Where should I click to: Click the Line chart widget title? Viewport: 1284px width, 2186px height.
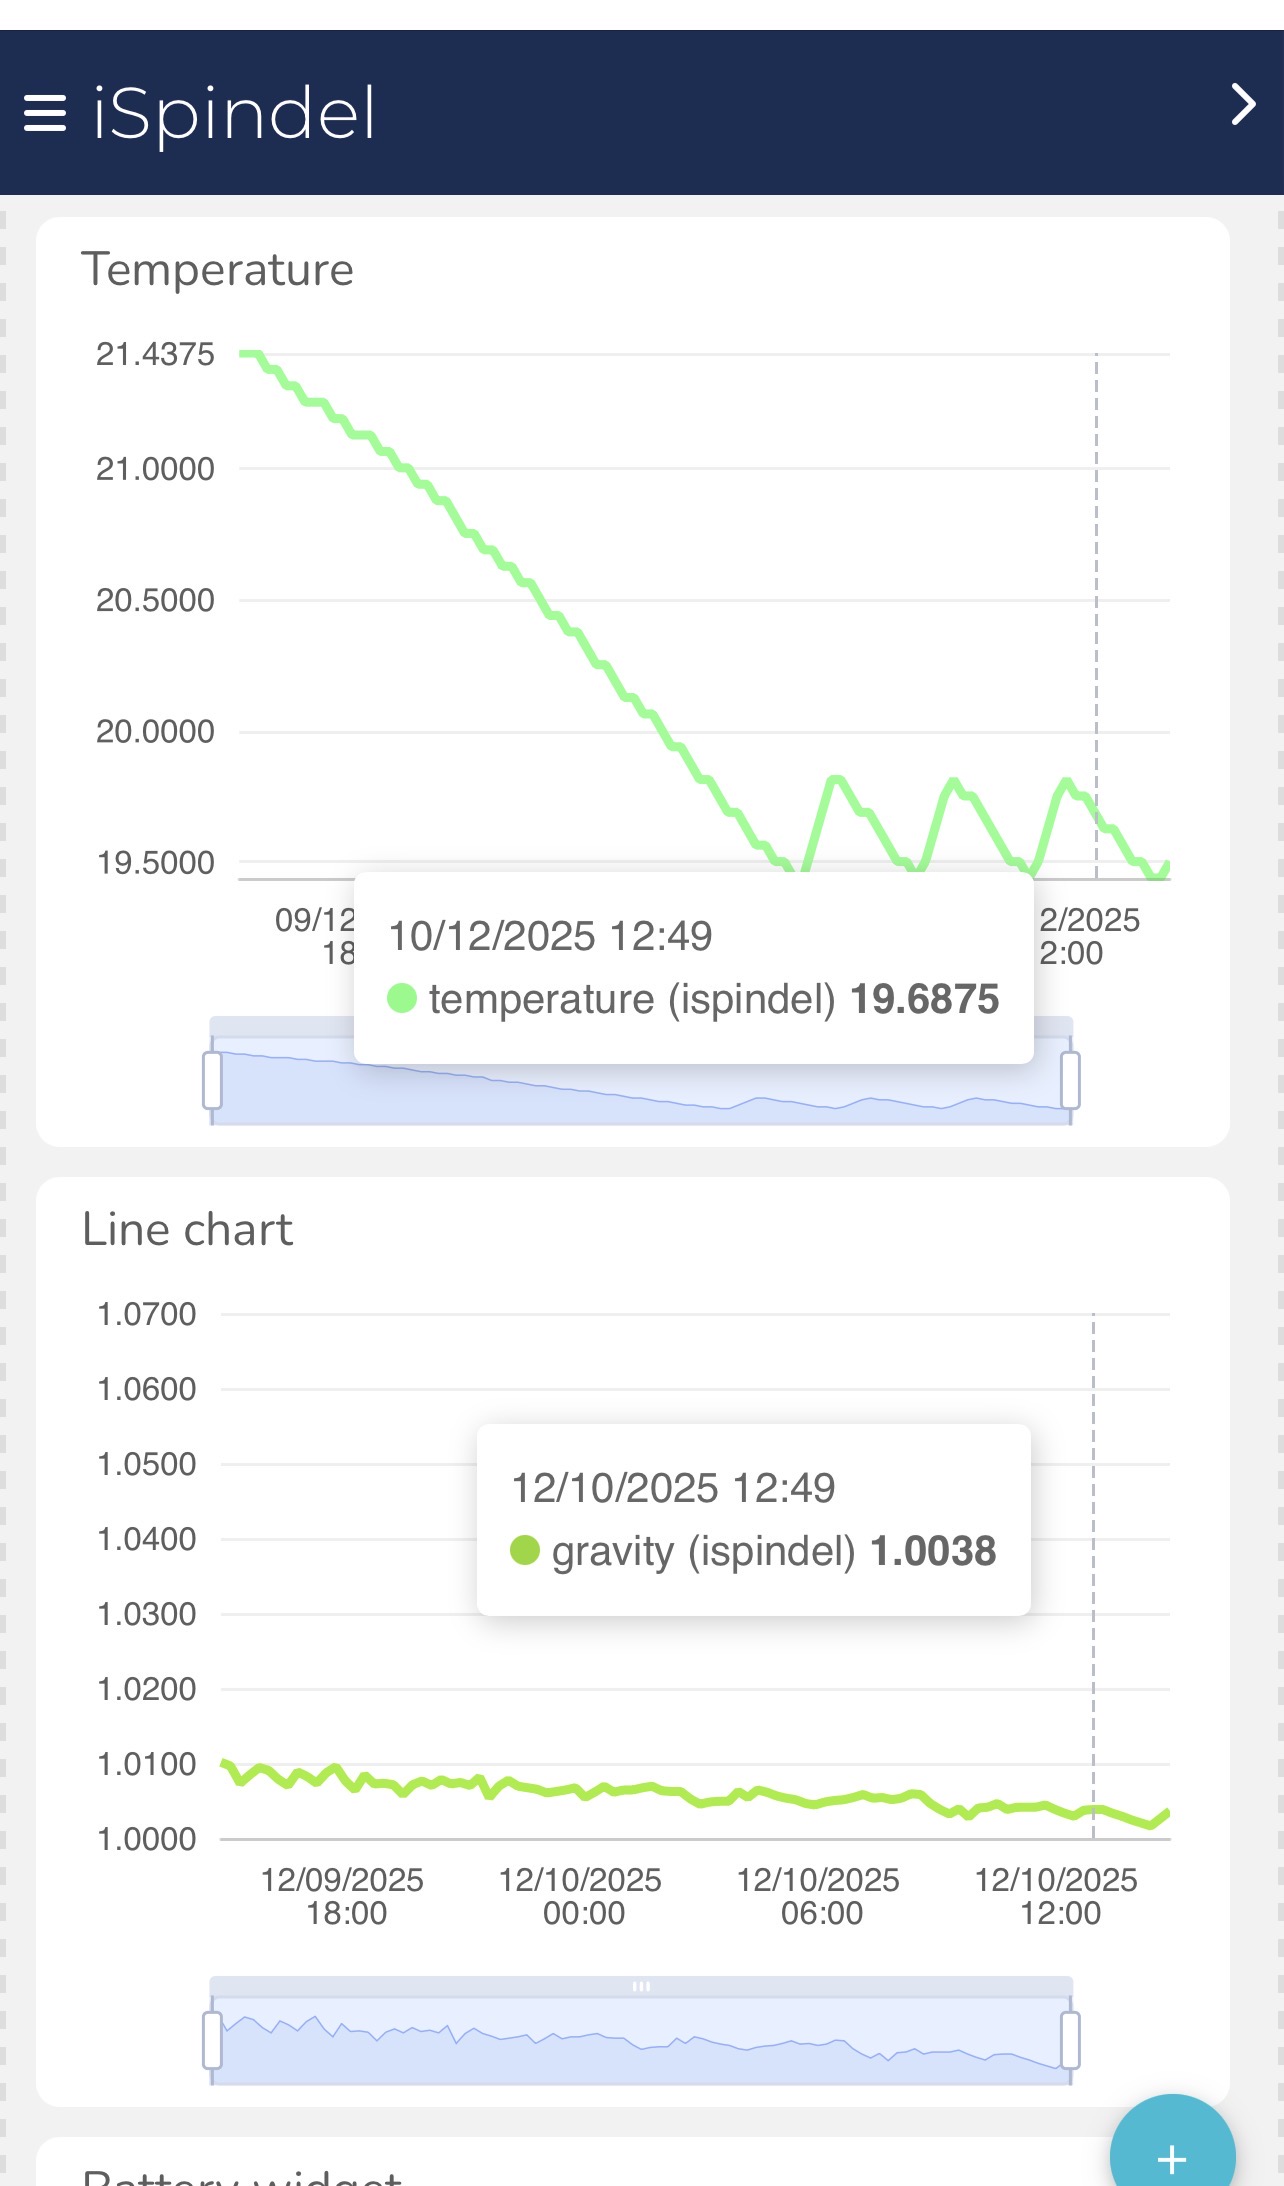pos(187,1230)
